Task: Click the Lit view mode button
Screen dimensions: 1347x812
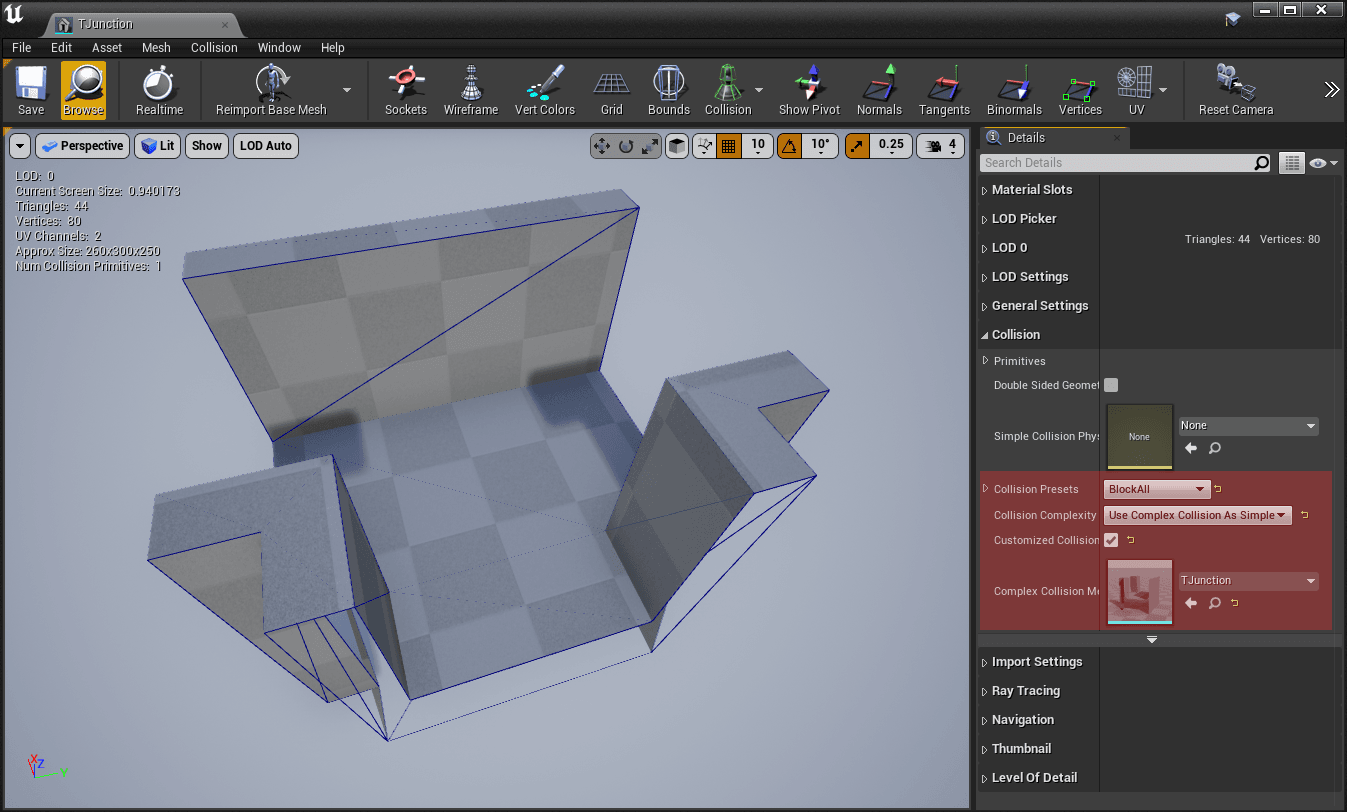Action: coord(157,146)
